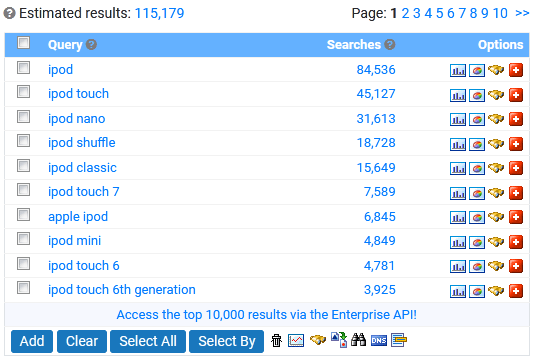The width and height of the screenshot is (534, 360).
Task: Toggle the header select-all checkbox
Action: (x=23, y=43)
